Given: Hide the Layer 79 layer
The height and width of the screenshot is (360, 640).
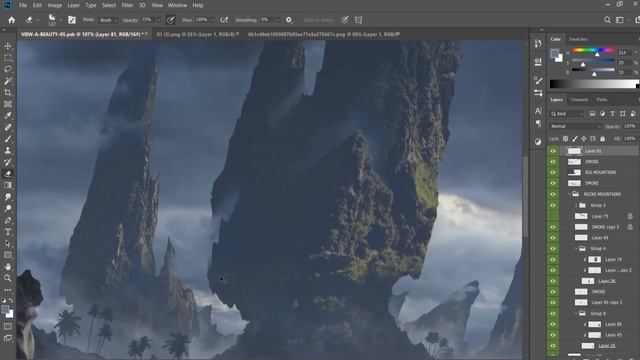Looking at the screenshot, I should (x=553, y=259).
